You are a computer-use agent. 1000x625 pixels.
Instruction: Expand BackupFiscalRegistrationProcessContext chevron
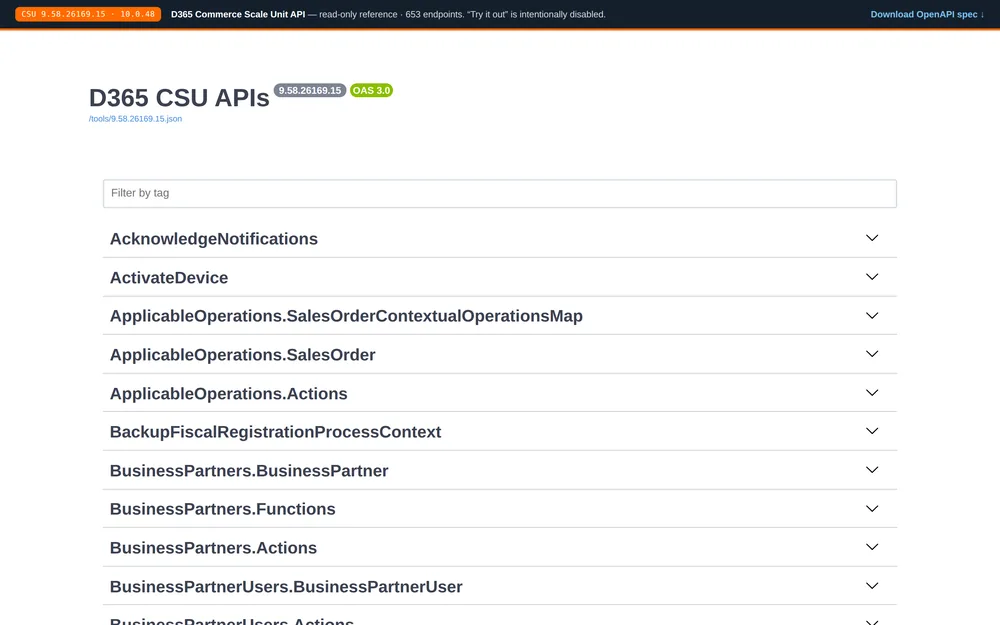[872, 431]
